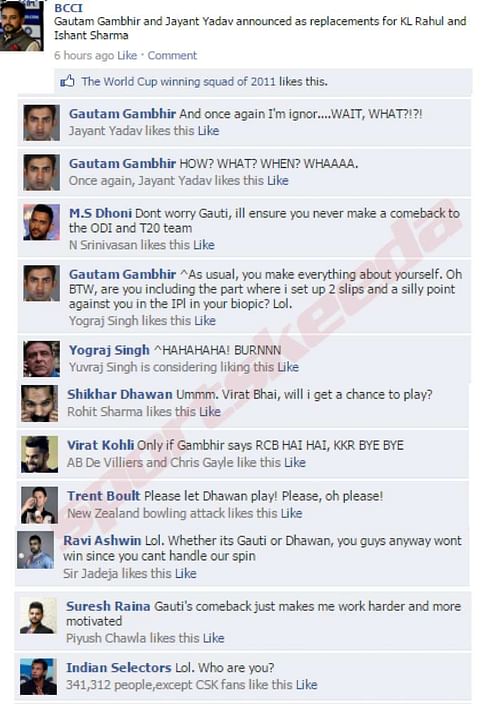Click the thumbs-up likes icon
The height and width of the screenshot is (707, 500).
67,82
